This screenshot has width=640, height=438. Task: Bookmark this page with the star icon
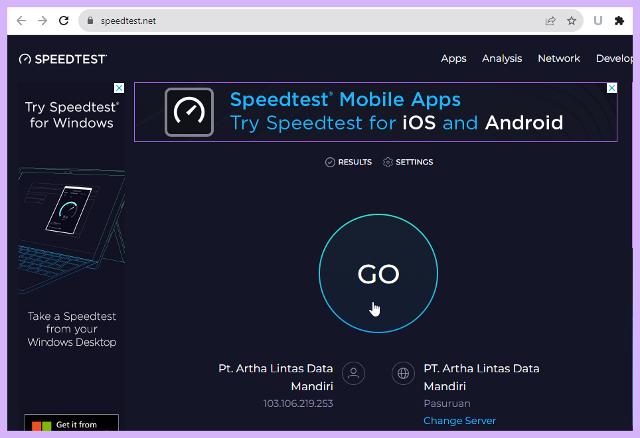[571, 20]
